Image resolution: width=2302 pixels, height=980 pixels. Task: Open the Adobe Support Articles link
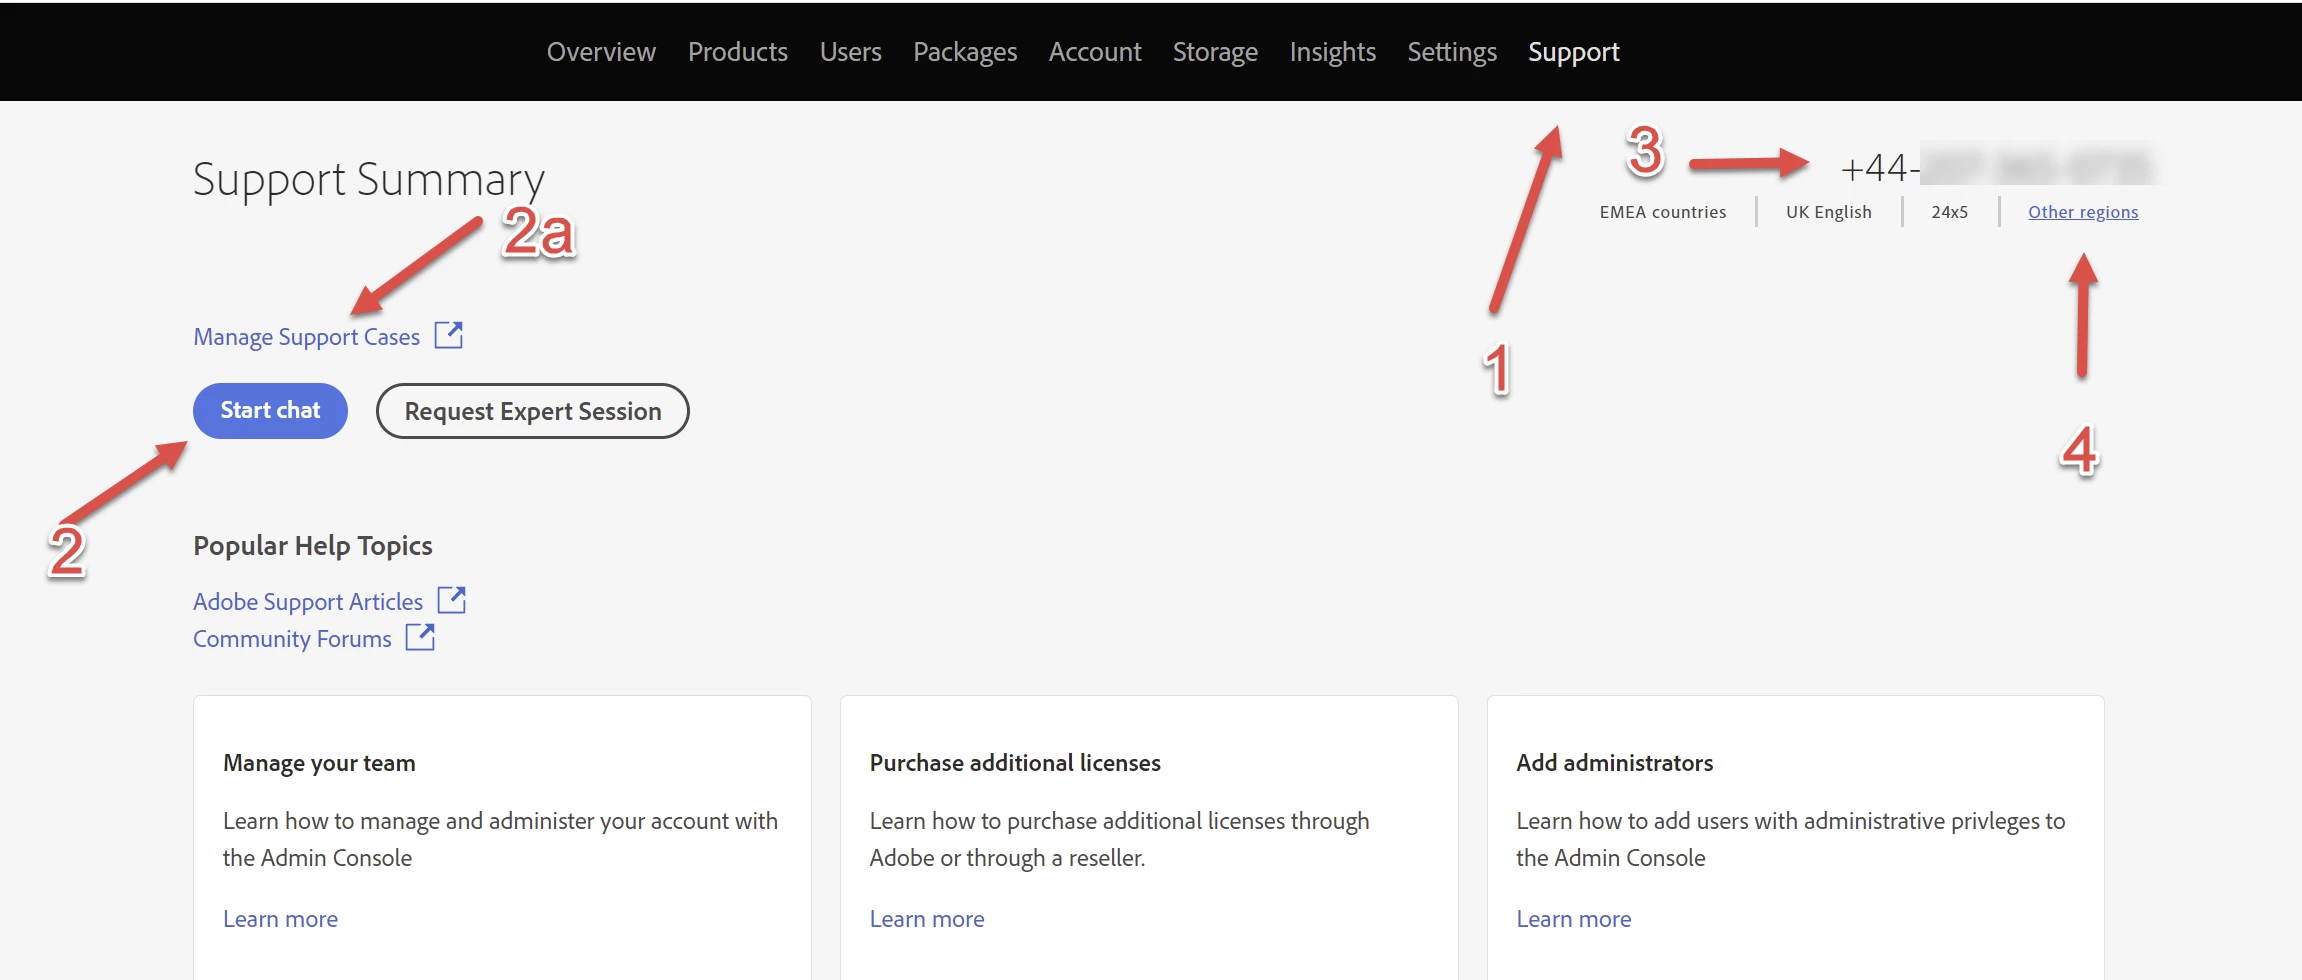point(308,602)
